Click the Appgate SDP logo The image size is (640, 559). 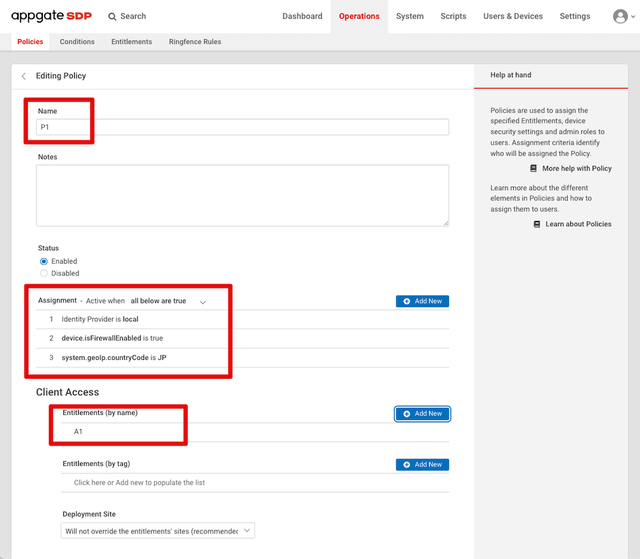(x=51, y=16)
